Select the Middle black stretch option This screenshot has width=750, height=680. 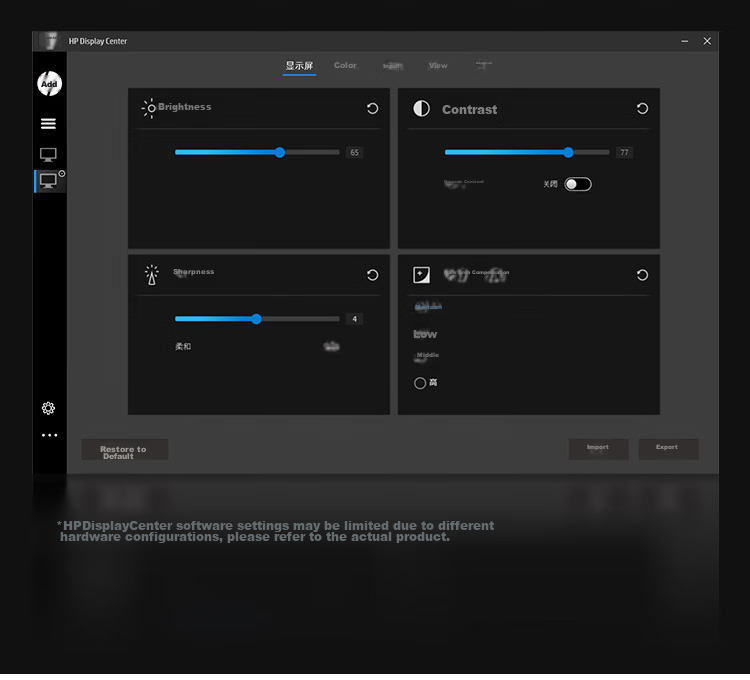(x=426, y=358)
